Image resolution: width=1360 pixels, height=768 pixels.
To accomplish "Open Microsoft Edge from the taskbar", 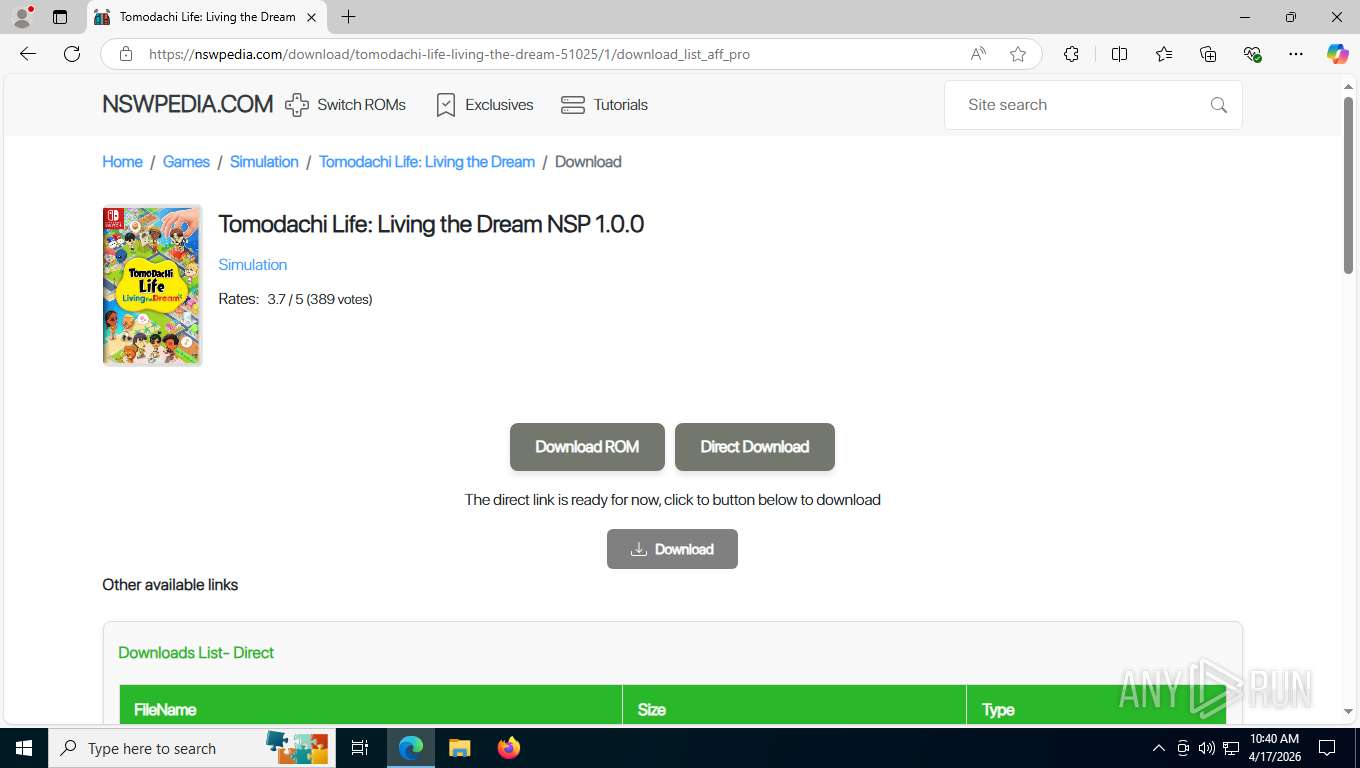I will tap(411, 748).
